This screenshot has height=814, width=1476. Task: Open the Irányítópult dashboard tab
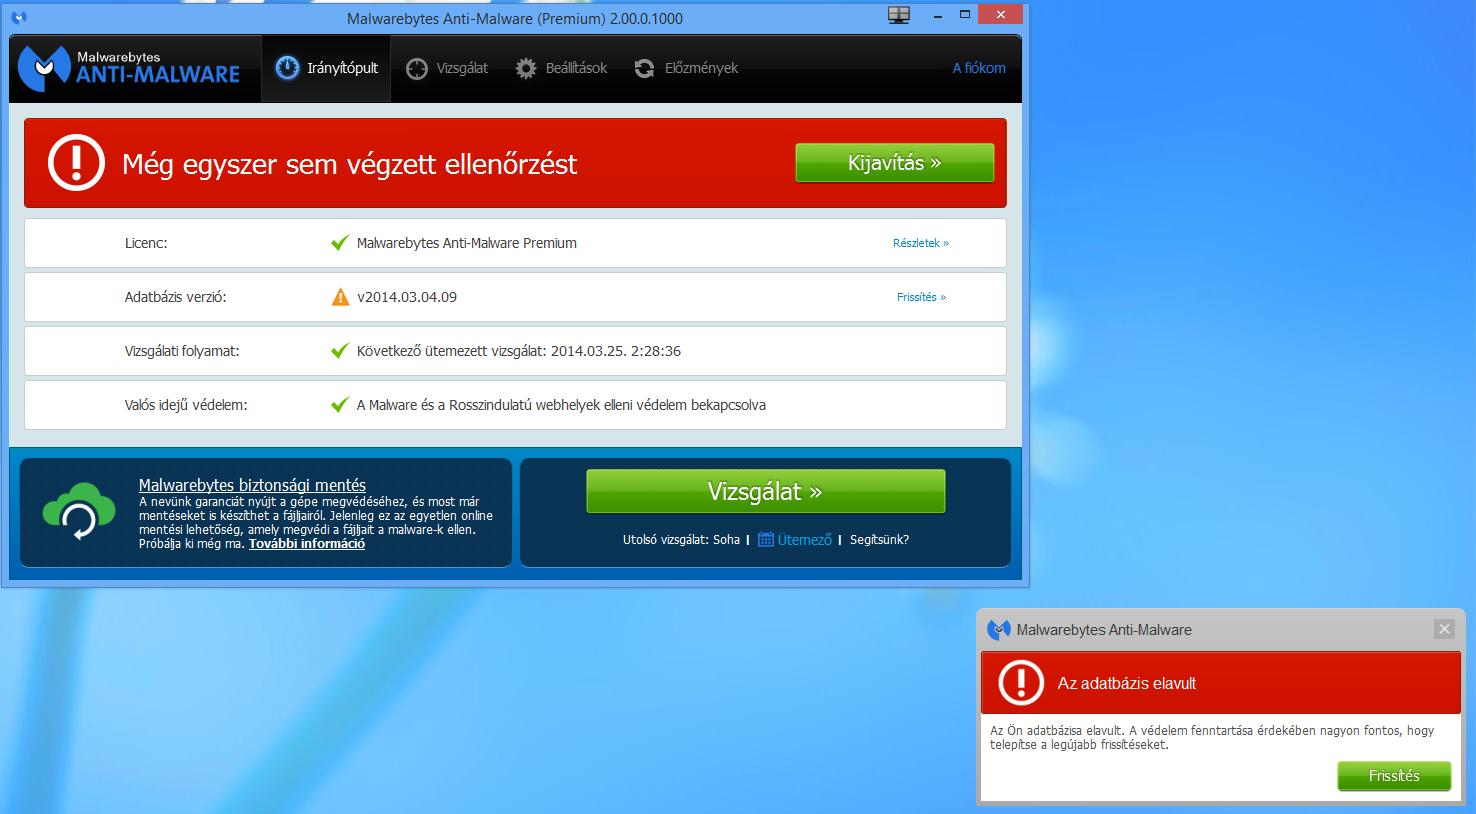(x=326, y=68)
